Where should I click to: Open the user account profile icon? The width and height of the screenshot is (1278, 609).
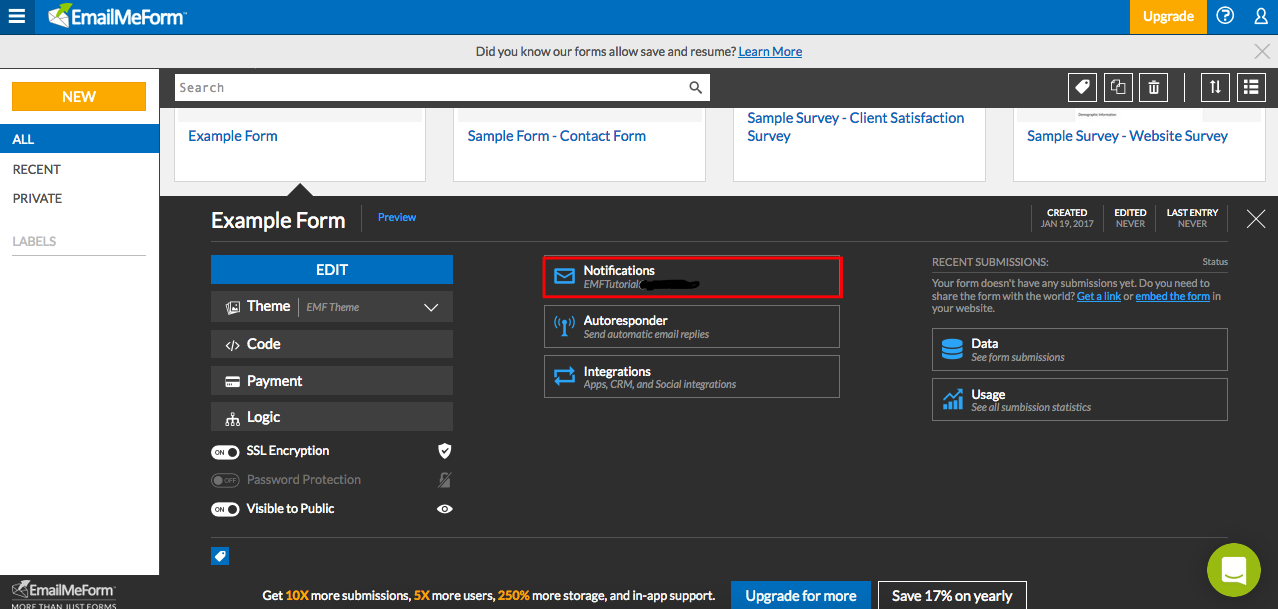tap(1260, 16)
